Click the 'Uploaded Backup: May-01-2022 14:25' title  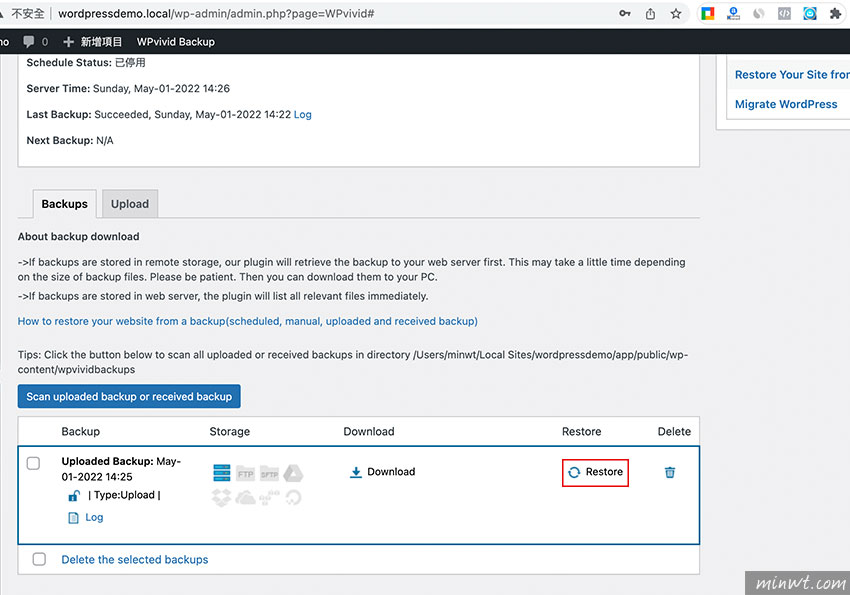(x=121, y=469)
